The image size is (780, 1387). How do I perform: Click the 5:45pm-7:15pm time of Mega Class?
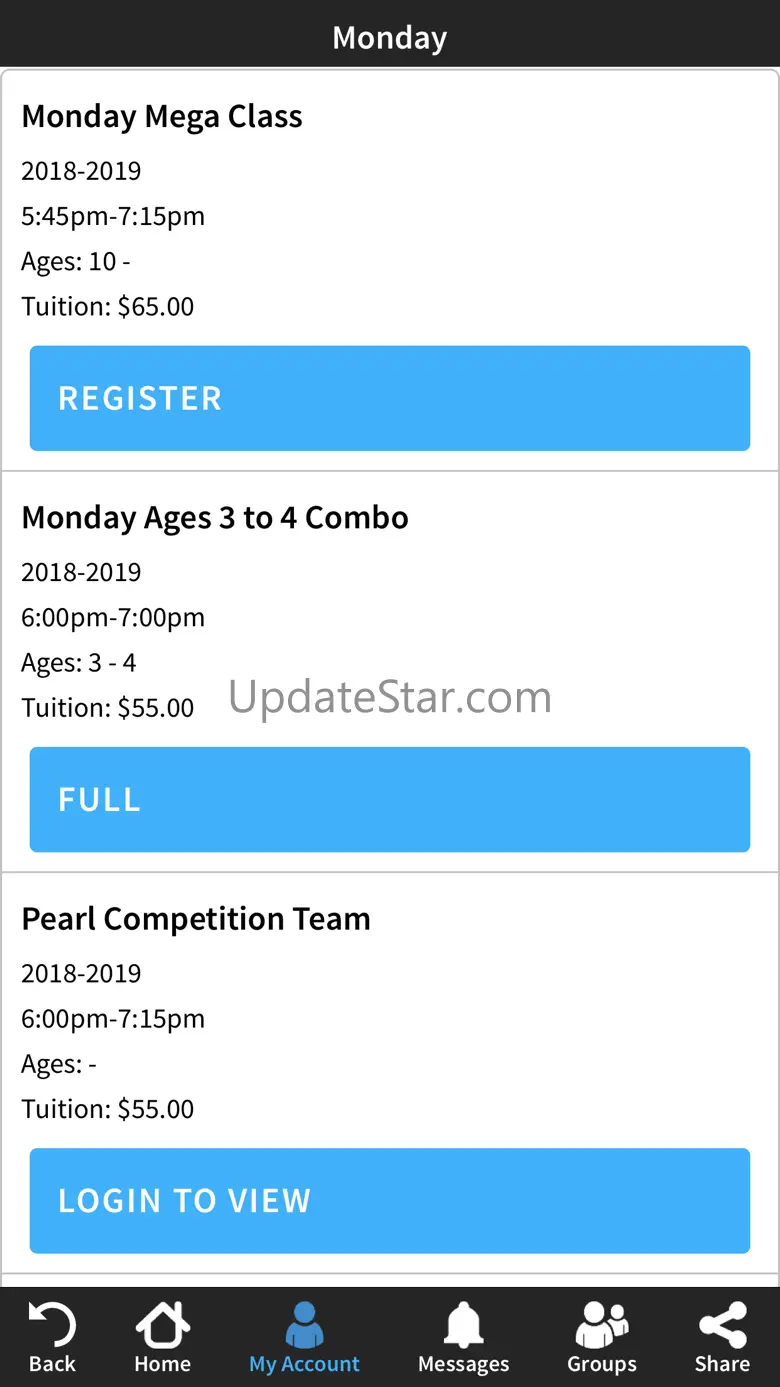(x=113, y=216)
